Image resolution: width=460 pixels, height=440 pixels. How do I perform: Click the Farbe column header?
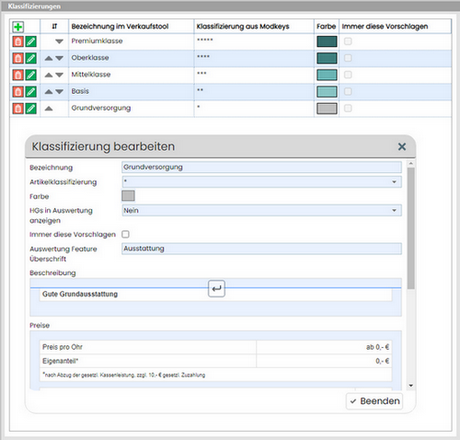[x=326, y=26]
